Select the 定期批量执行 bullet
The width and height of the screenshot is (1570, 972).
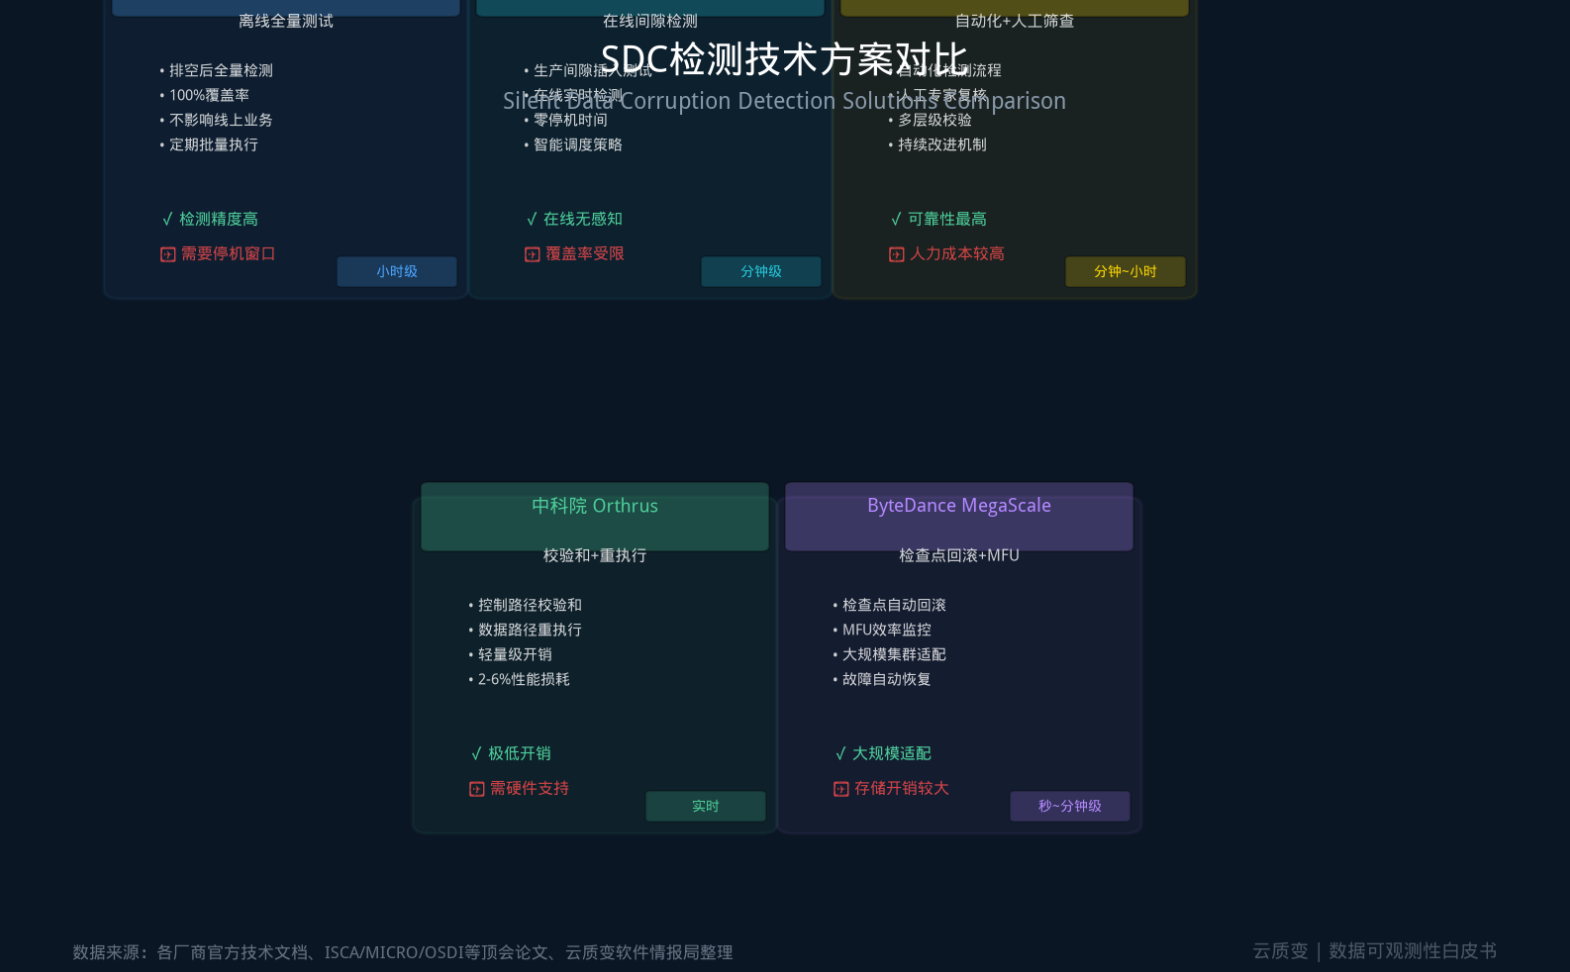tap(209, 145)
